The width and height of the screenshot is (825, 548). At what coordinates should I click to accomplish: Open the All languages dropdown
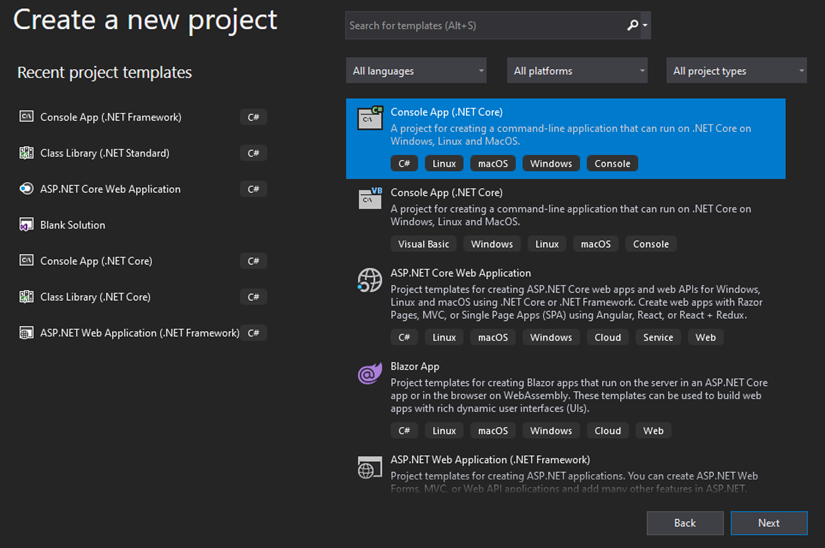417,71
